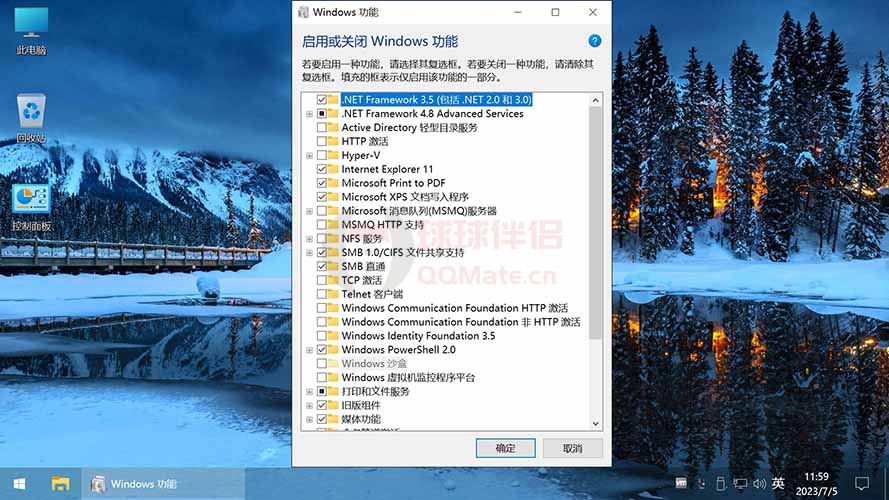889x500 pixels.
Task: Open the Windows Start menu
Action: tap(18, 484)
